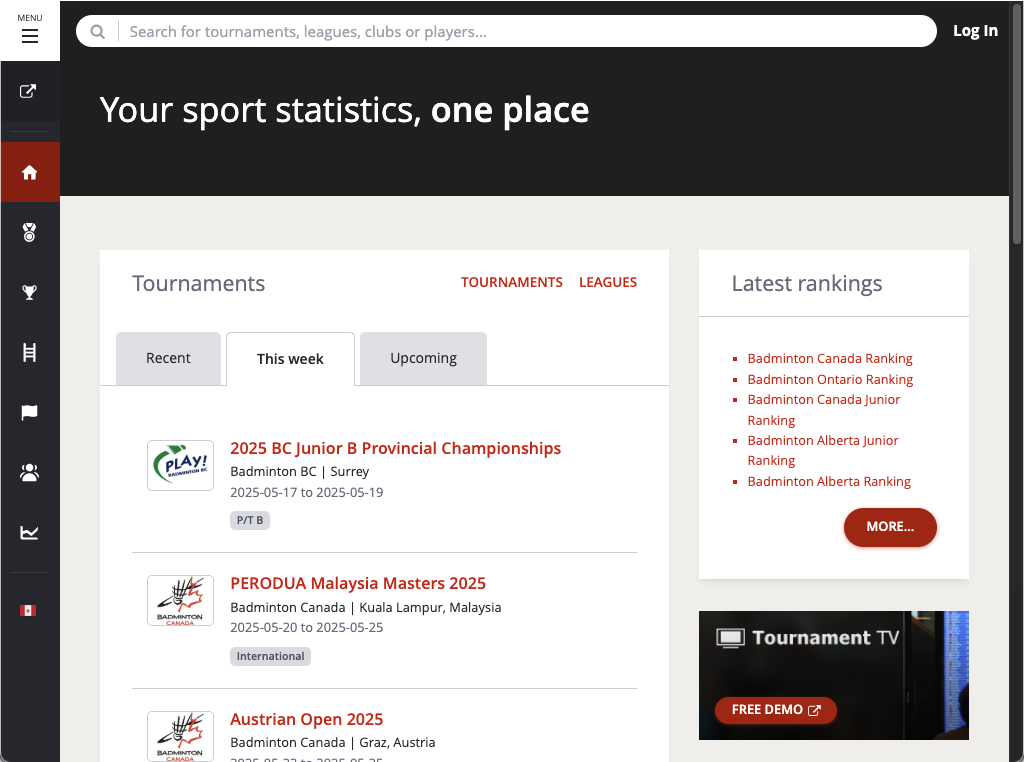Image resolution: width=1024 pixels, height=762 pixels.
Task: Open Badminton Ontario Ranking link
Action: [830, 379]
